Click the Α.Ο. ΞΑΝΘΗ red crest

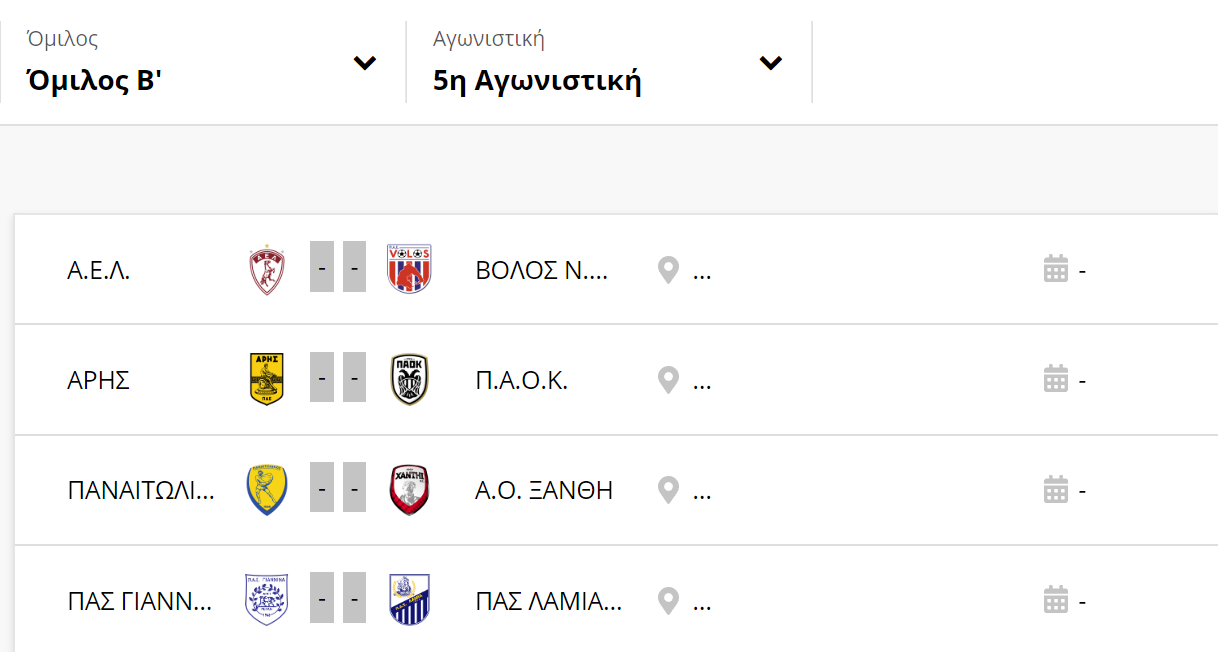click(x=409, y=490)
